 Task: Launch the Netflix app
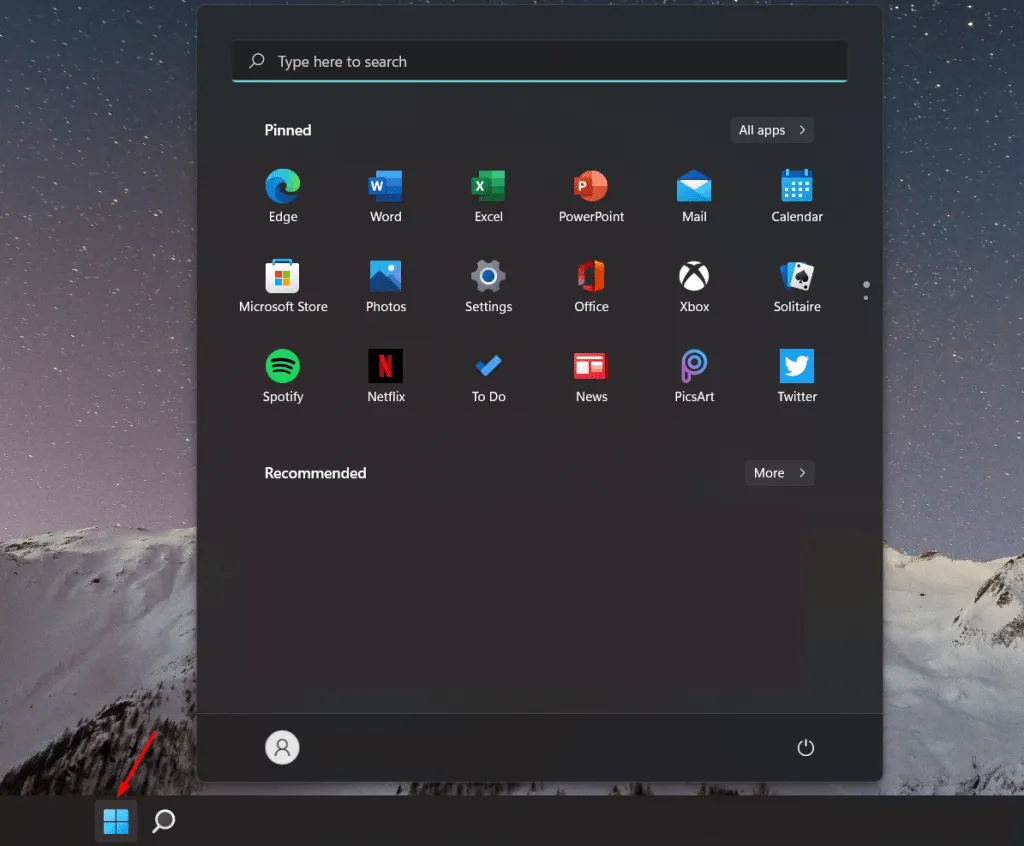385,376
